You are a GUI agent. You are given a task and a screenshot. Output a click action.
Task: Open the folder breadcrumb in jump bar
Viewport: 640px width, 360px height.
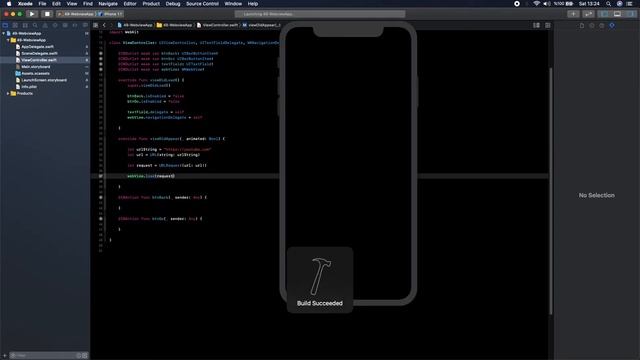pos(175,25)
